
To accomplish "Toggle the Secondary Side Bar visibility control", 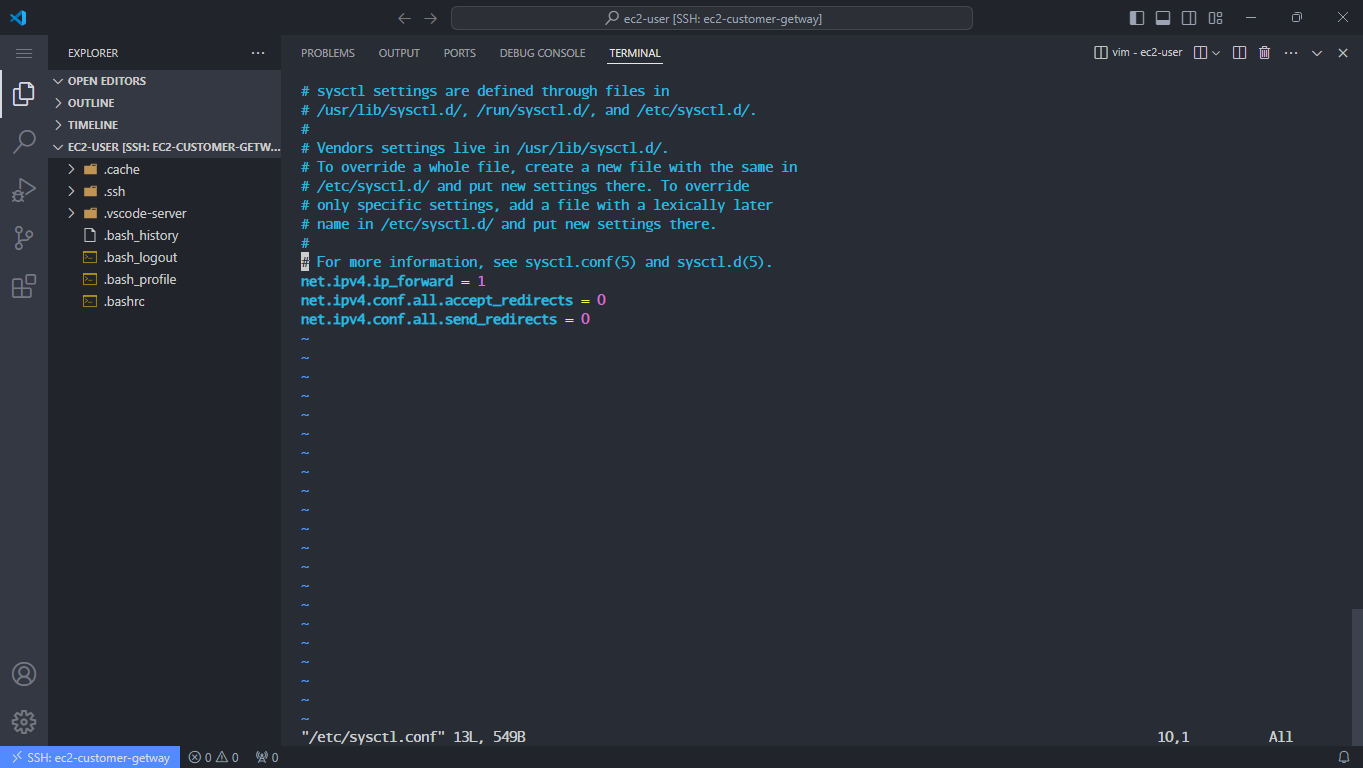I will [1188, 17].
